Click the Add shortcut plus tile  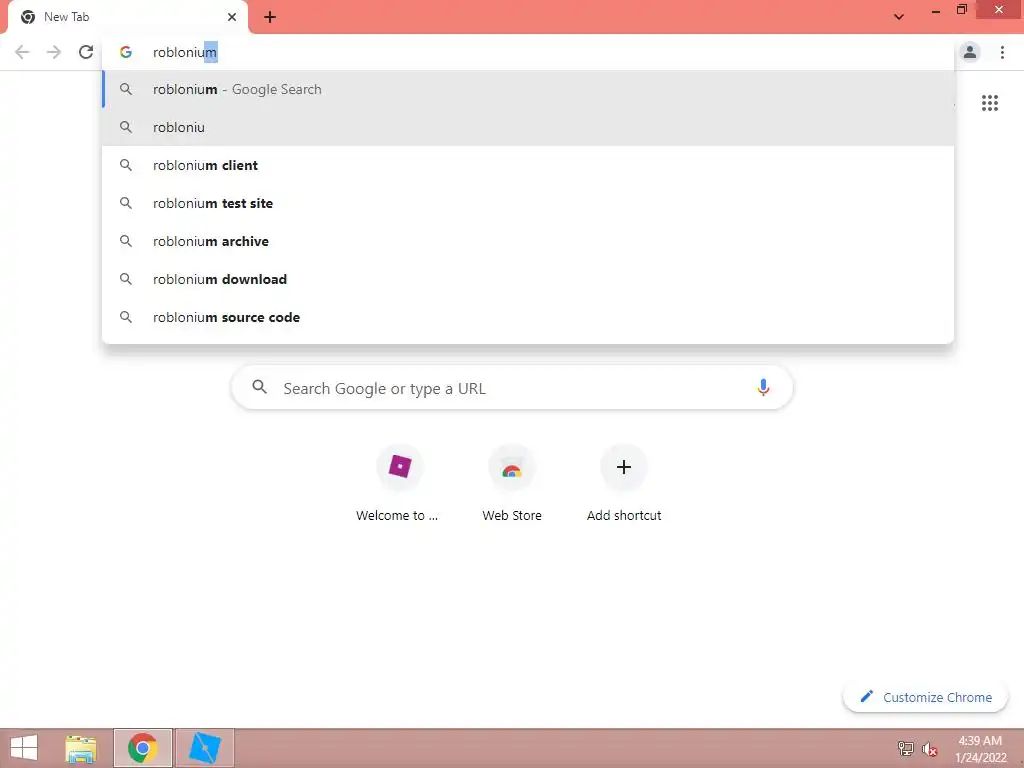pos(624,484)
